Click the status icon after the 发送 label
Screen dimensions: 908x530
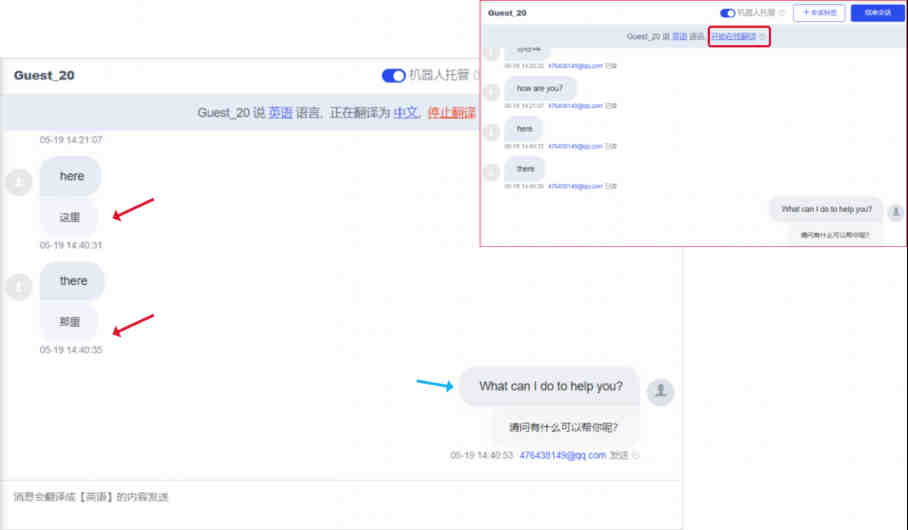coord(636,455)
